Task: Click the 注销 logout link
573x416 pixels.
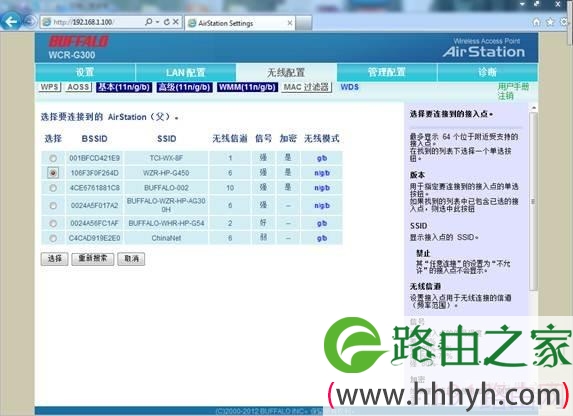Action: pos(505,96)
